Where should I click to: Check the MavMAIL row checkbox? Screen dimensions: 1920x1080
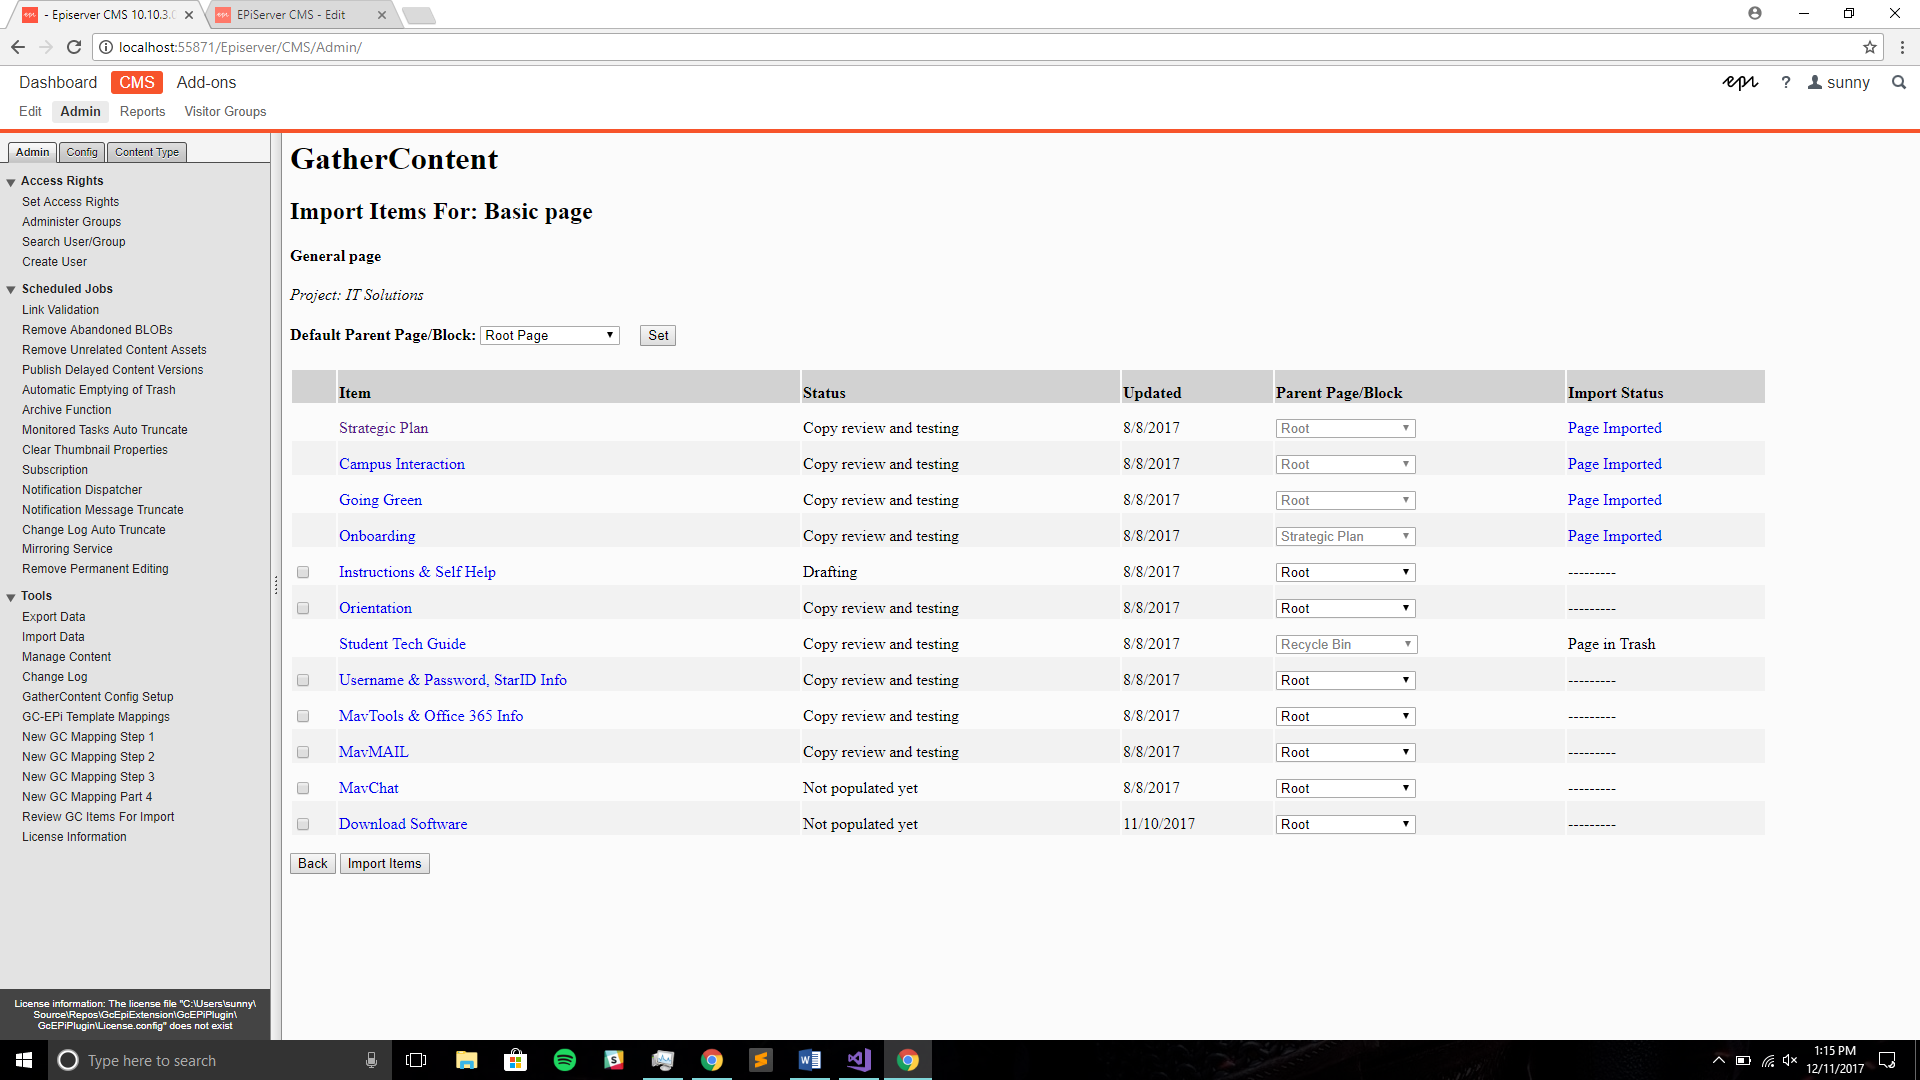pyautogui.click(x=303, y=752)
